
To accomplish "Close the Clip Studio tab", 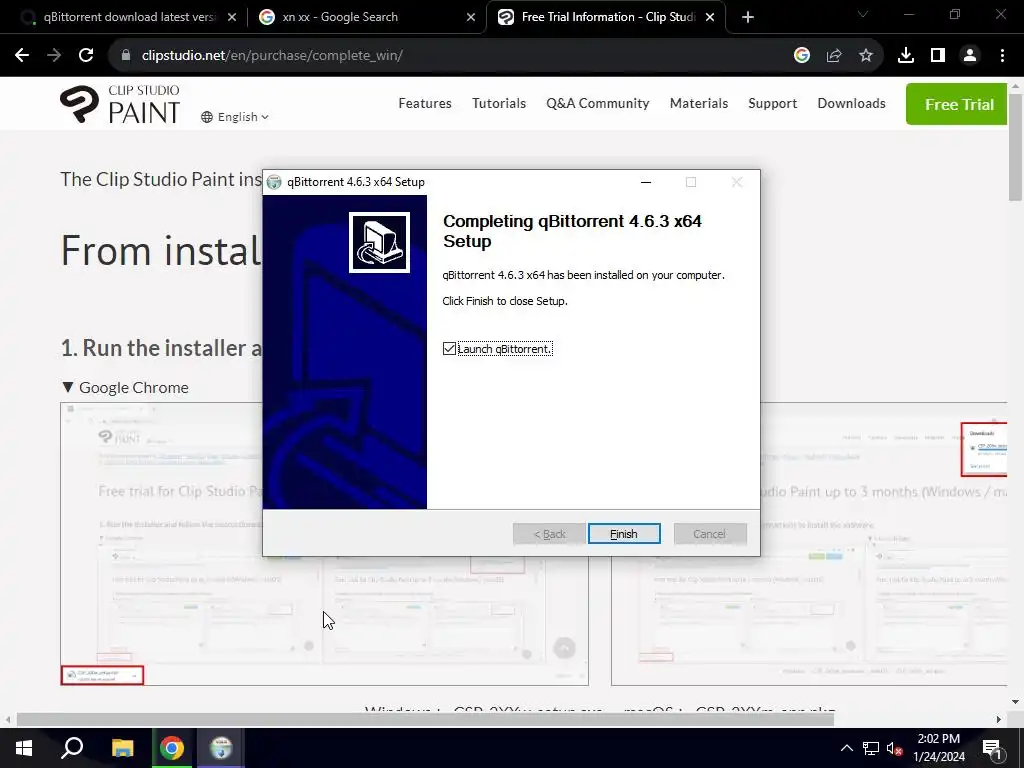I will (x=710, y=18).
